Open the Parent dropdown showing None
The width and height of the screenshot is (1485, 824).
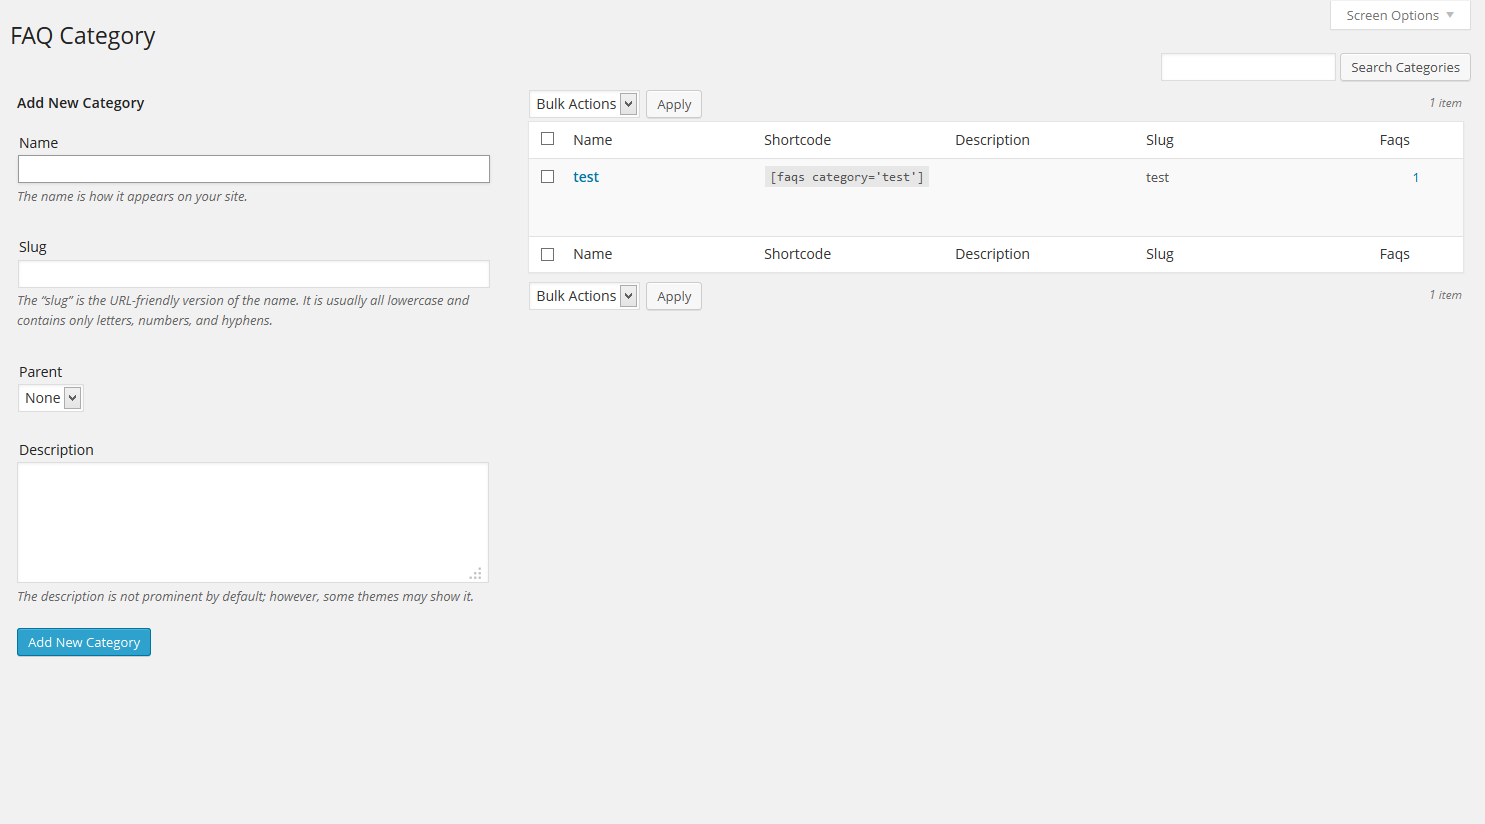[x=50, y=397]
